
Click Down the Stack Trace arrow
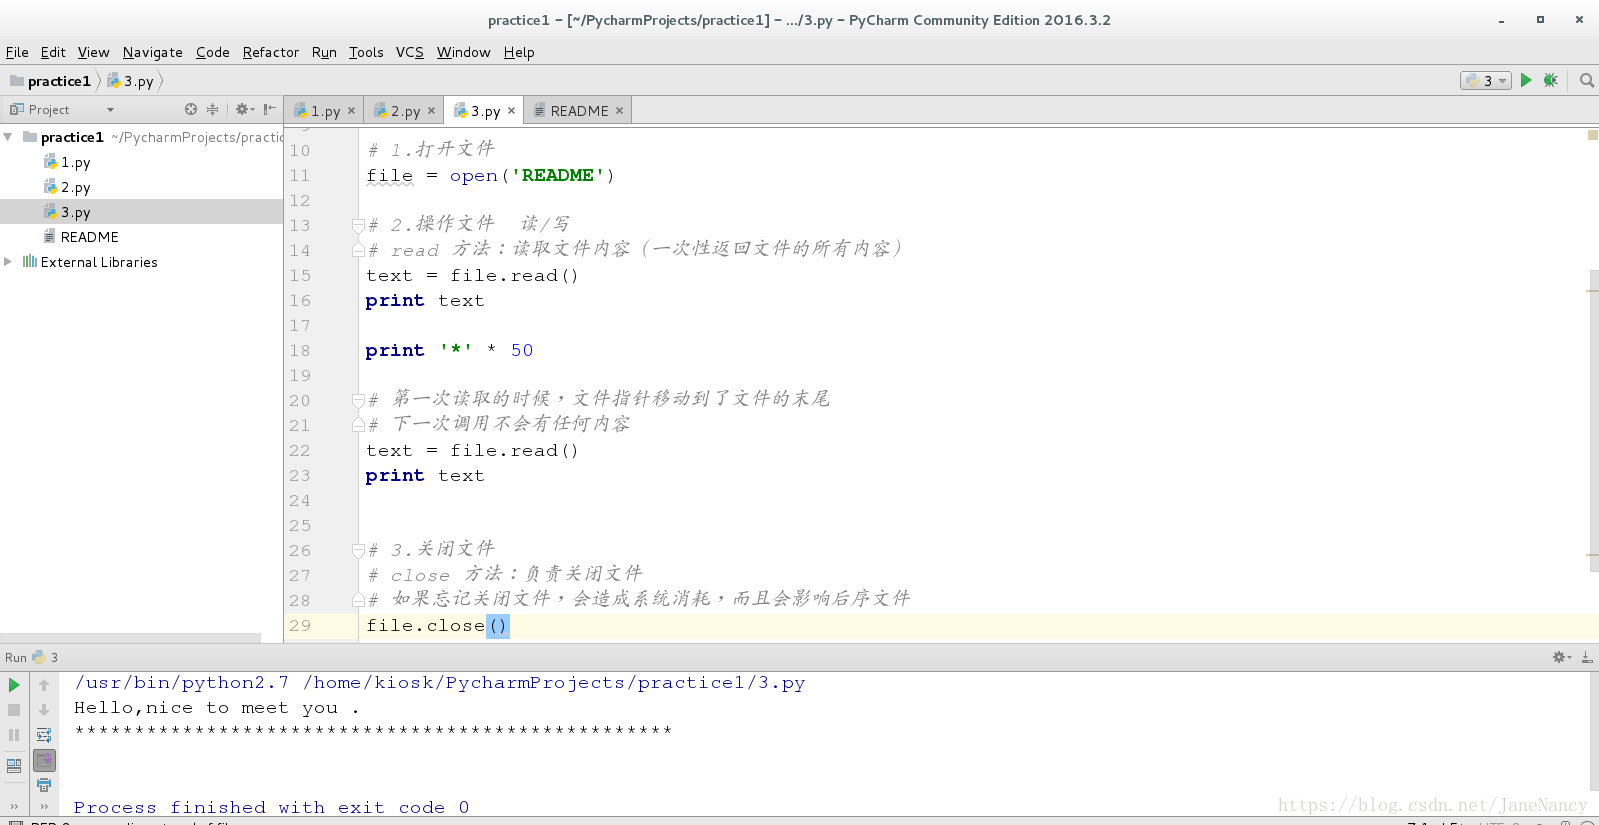click(44, 710)
